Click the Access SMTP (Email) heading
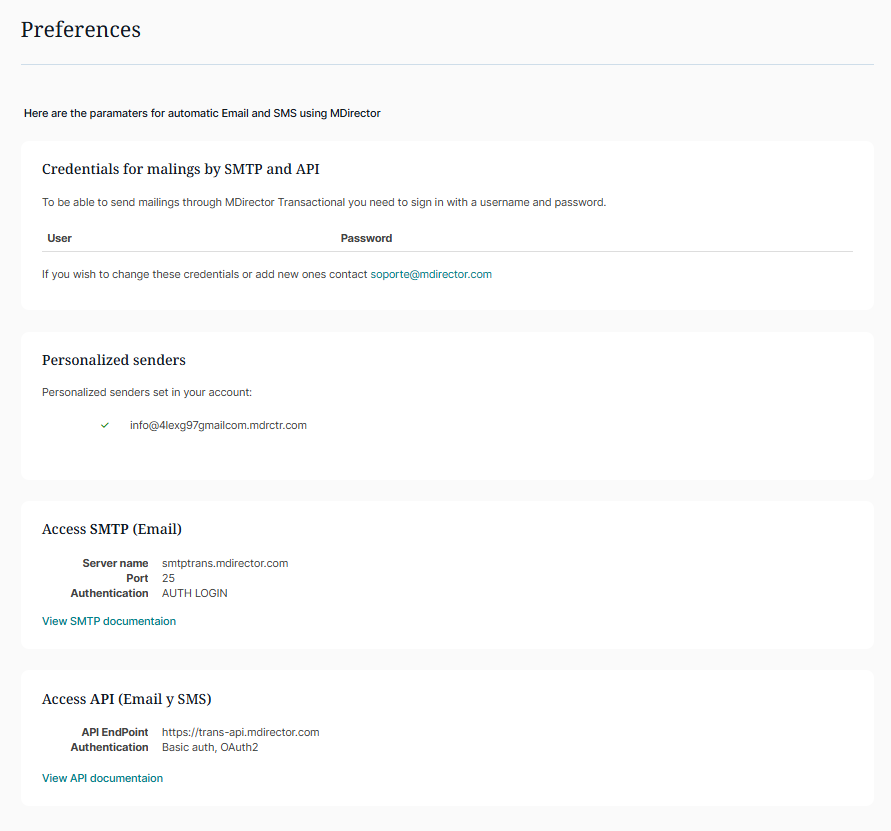The height and width of the screenshot is (831, 891). coord(112,529)
